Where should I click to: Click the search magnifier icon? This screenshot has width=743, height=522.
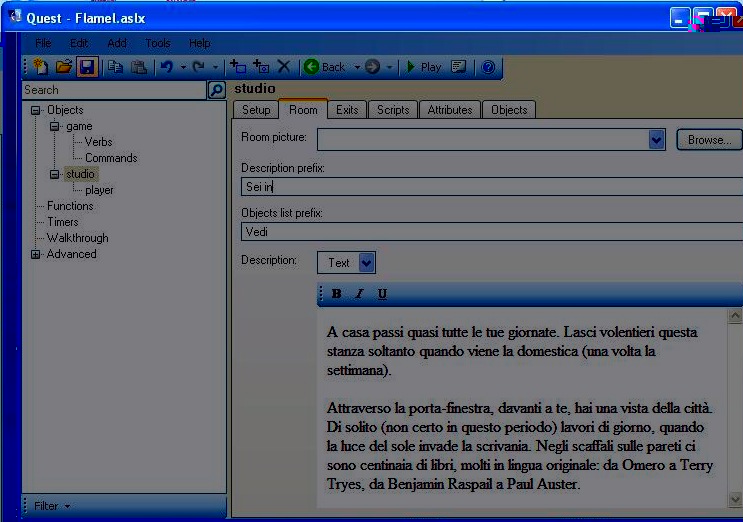tap(216, 90)
